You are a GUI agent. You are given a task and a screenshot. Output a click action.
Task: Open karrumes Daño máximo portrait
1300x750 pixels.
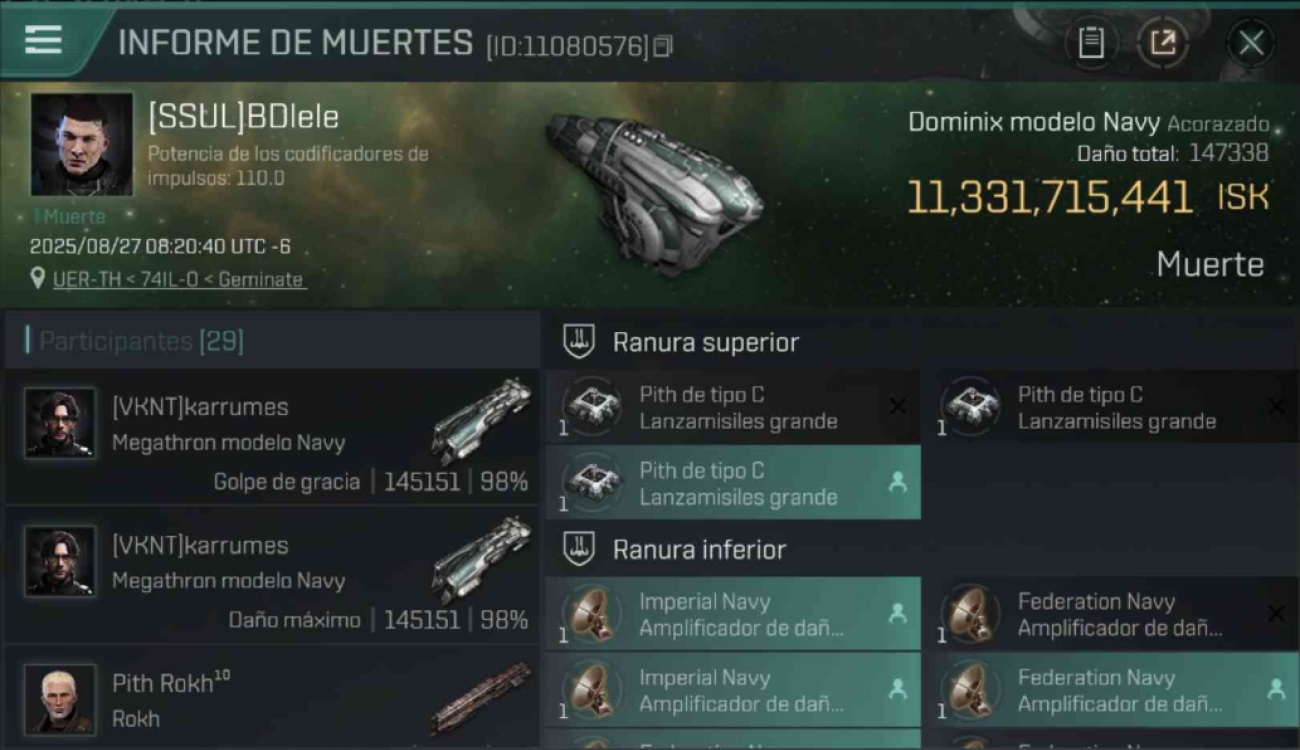pyautogui.click(x=61, y=561)
